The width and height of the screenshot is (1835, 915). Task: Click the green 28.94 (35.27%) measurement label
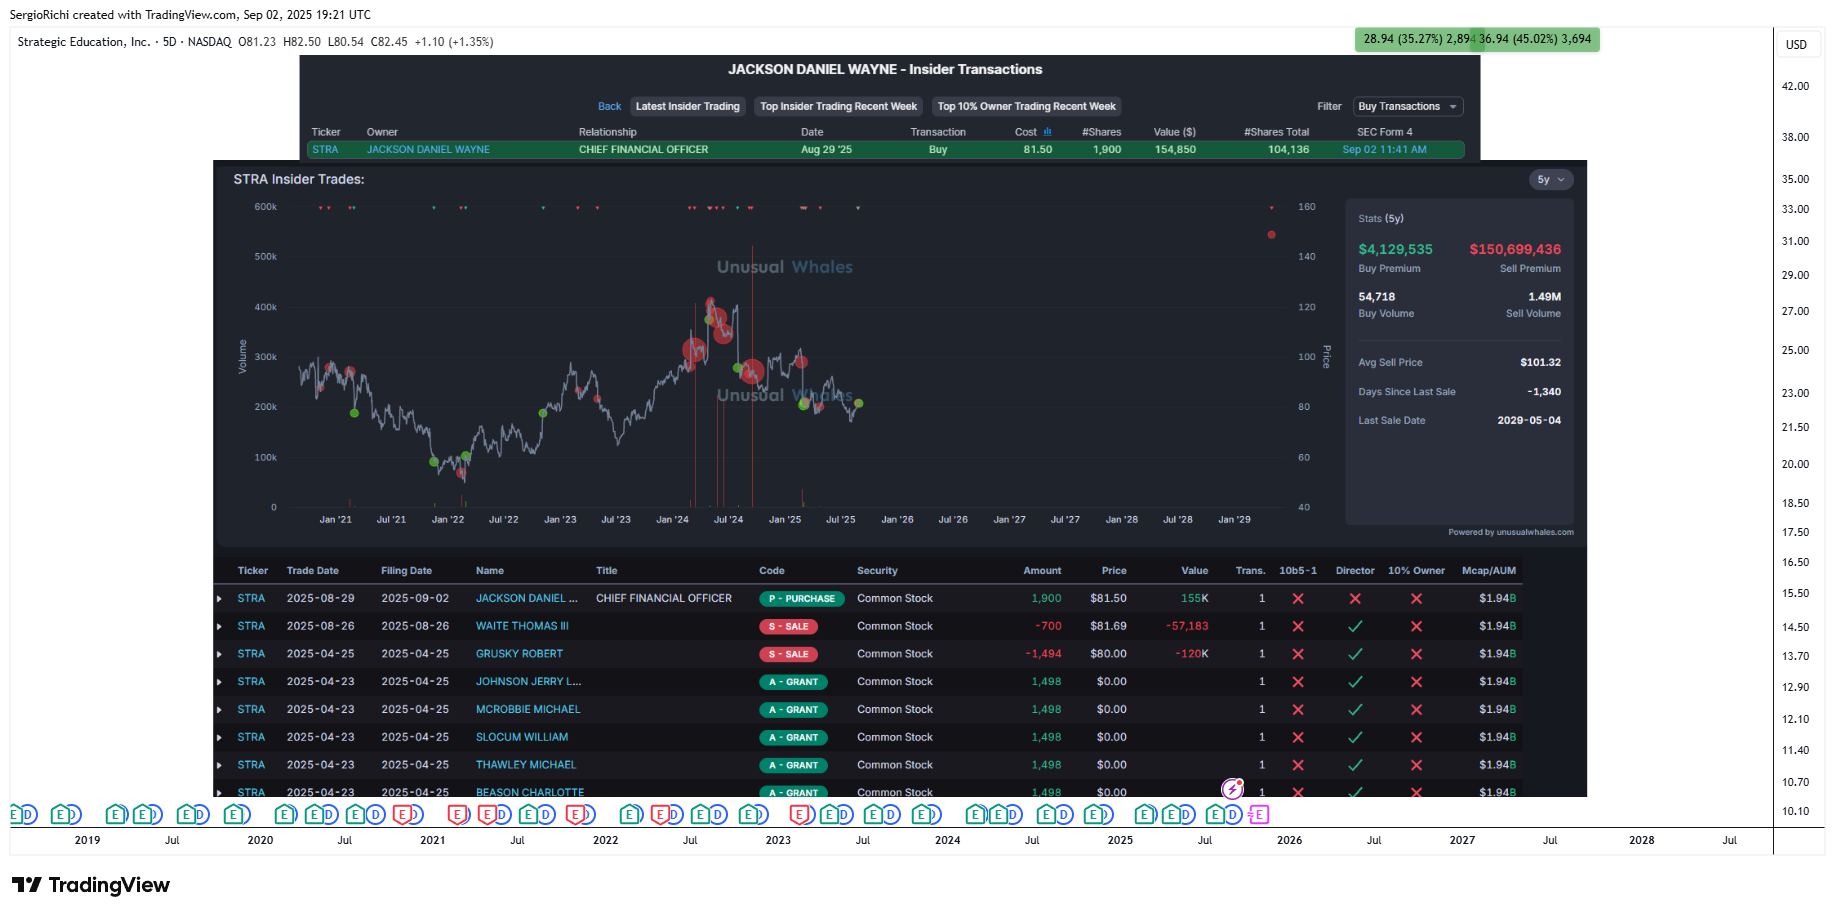[x=1416, y=39]
